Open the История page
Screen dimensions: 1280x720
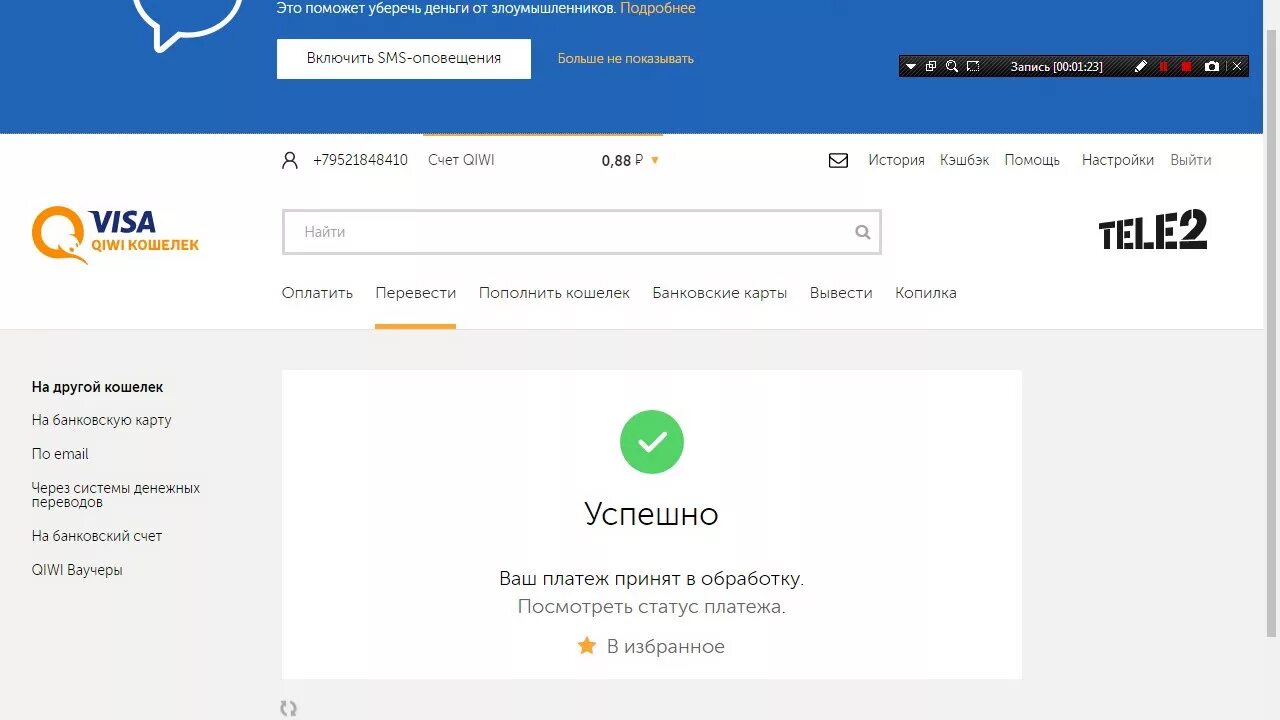tap(896, 160)
